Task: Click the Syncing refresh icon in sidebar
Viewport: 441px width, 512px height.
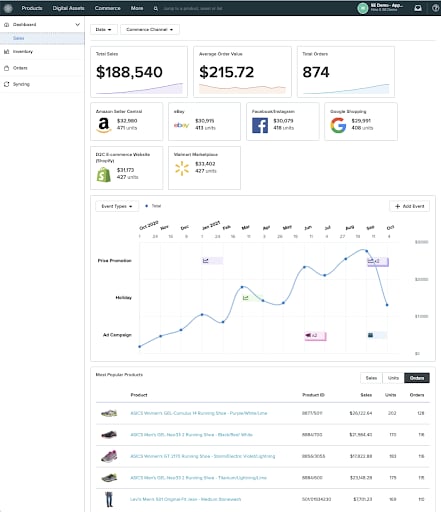Action: 6,84
